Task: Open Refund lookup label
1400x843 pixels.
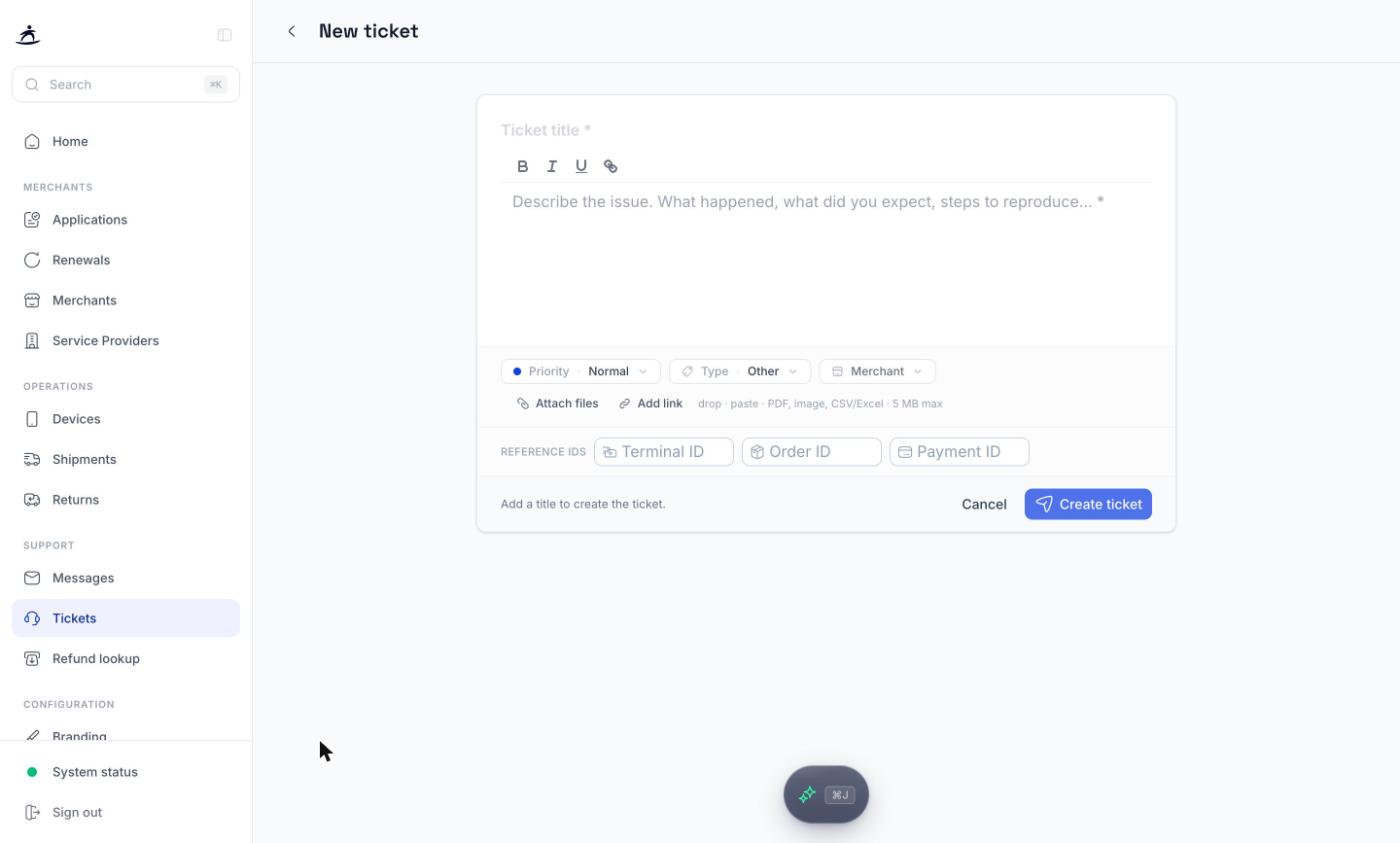Action: 96,659
